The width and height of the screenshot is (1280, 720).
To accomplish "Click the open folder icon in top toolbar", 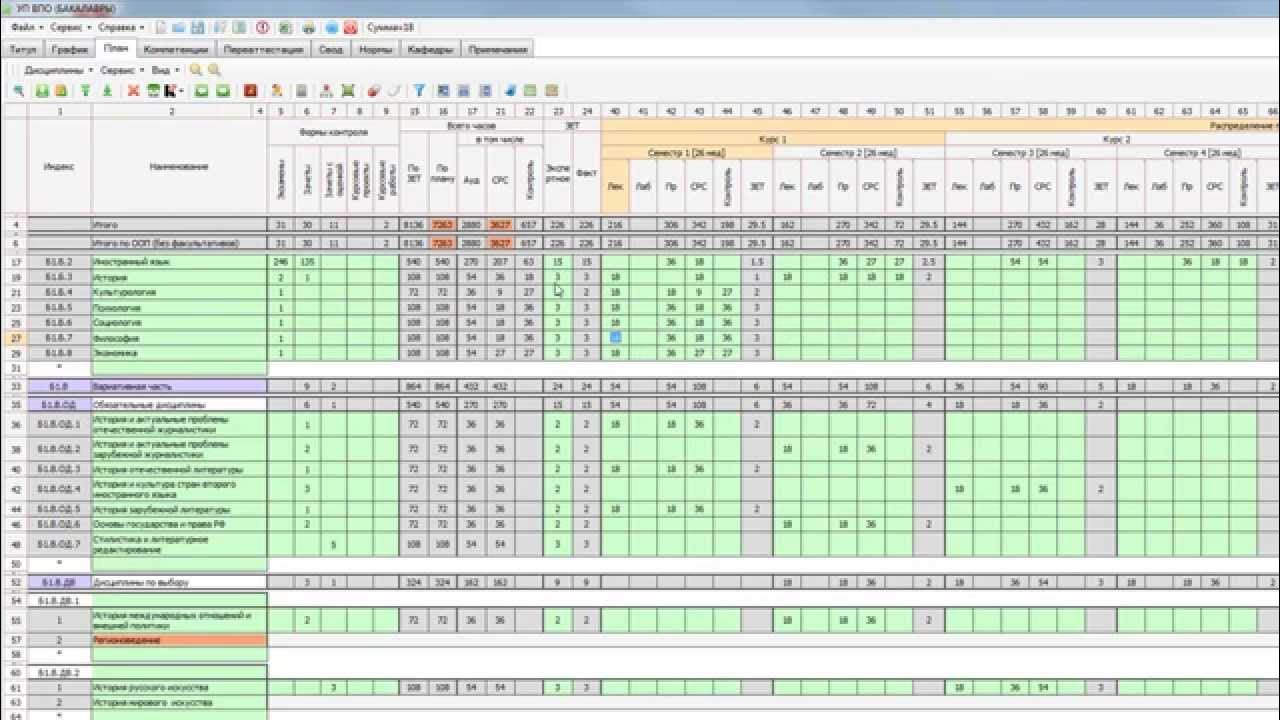I will [179, 27].
